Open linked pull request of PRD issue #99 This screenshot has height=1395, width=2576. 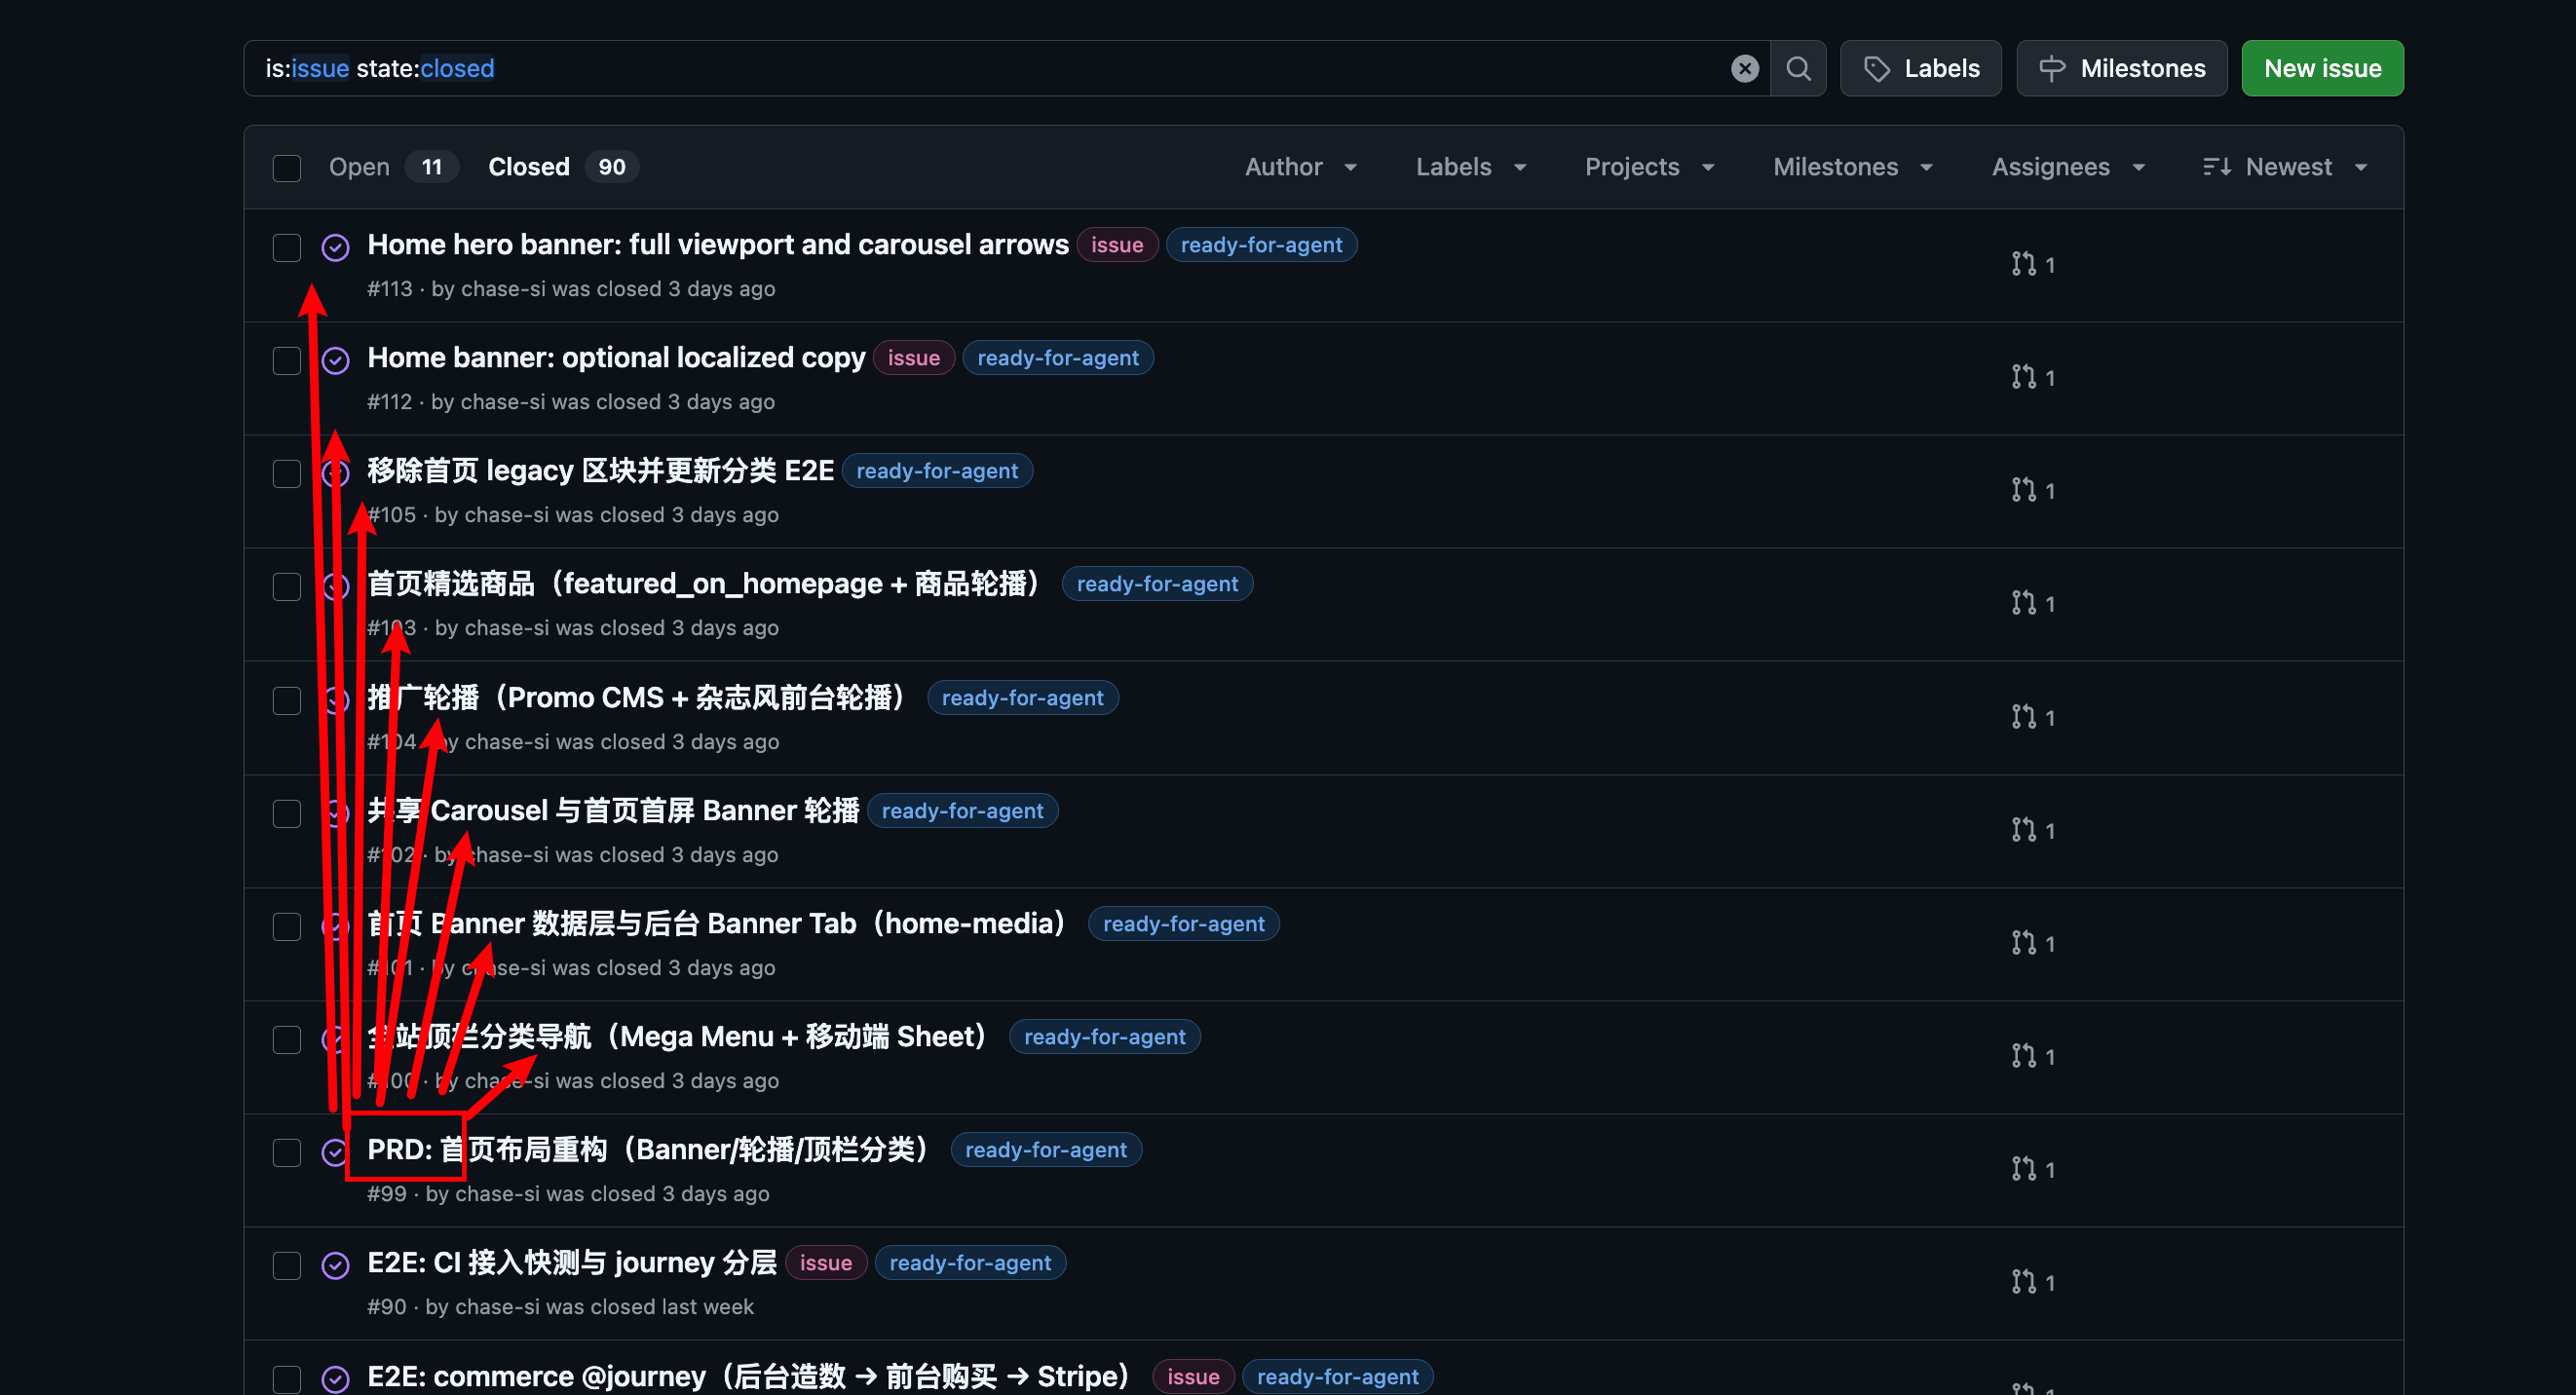click(x=2033, y=1169)
